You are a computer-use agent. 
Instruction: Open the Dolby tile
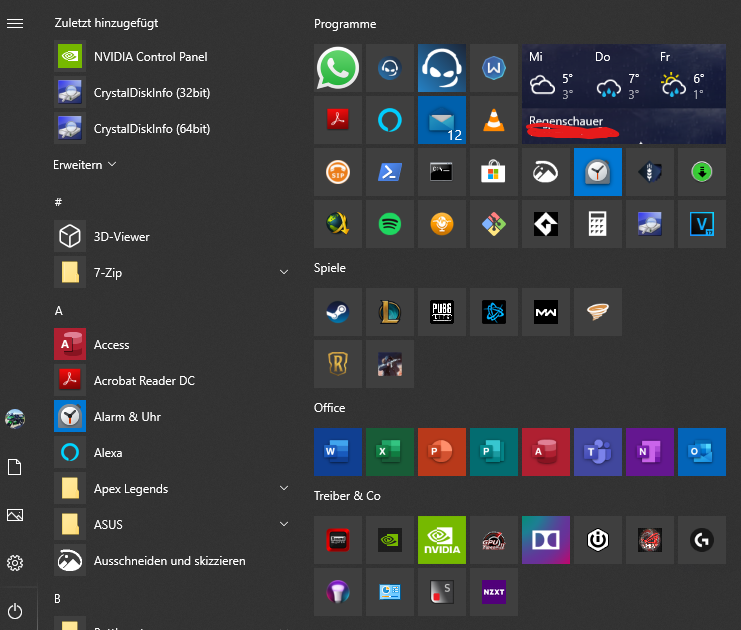click(546, 540)
